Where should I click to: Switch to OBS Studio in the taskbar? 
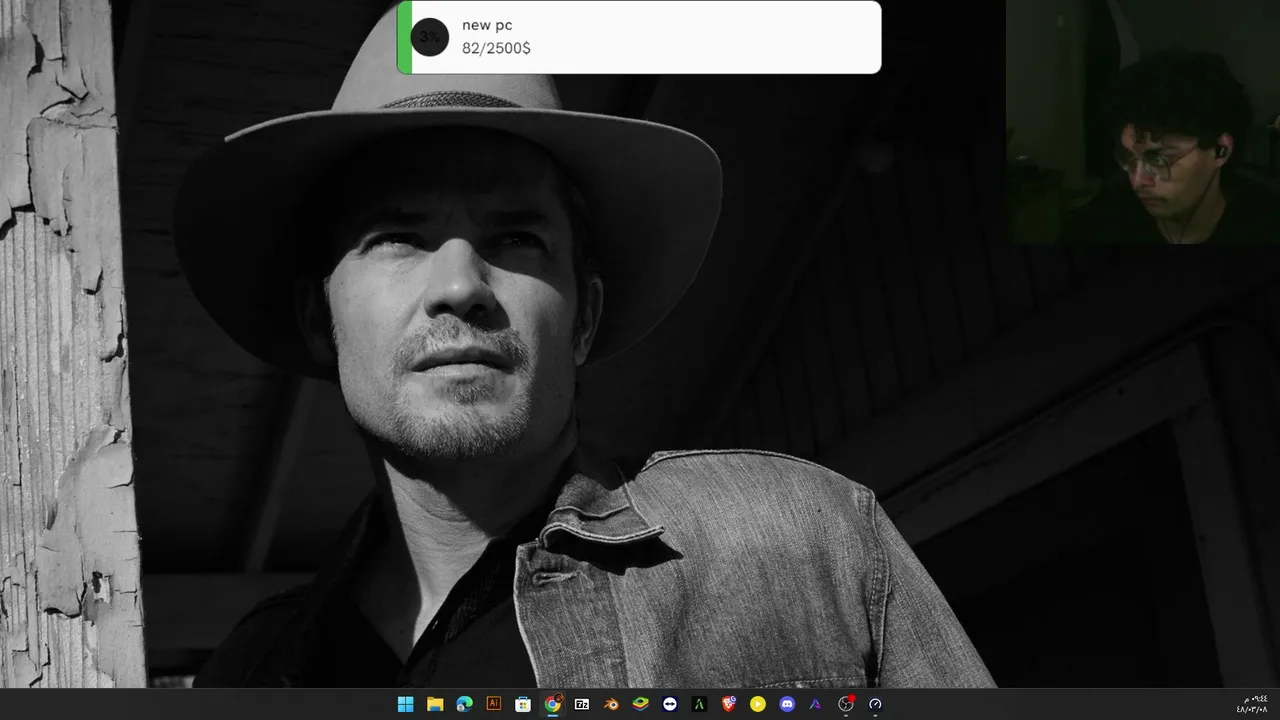click(x=846, y=704)
